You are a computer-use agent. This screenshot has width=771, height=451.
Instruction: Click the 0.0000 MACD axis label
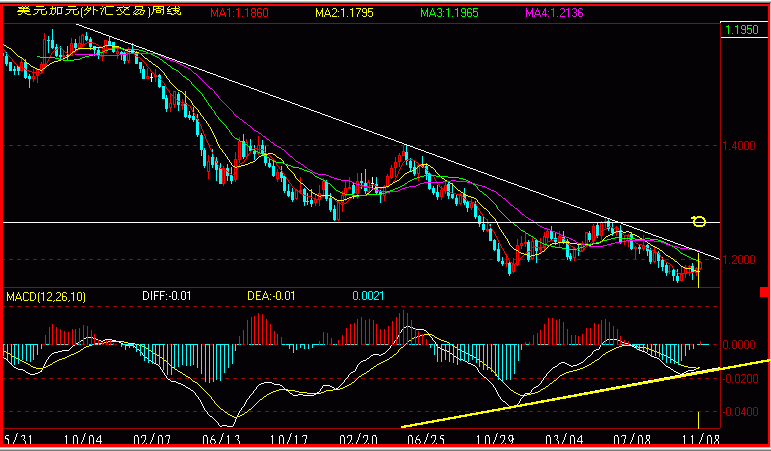pos(739,344)
